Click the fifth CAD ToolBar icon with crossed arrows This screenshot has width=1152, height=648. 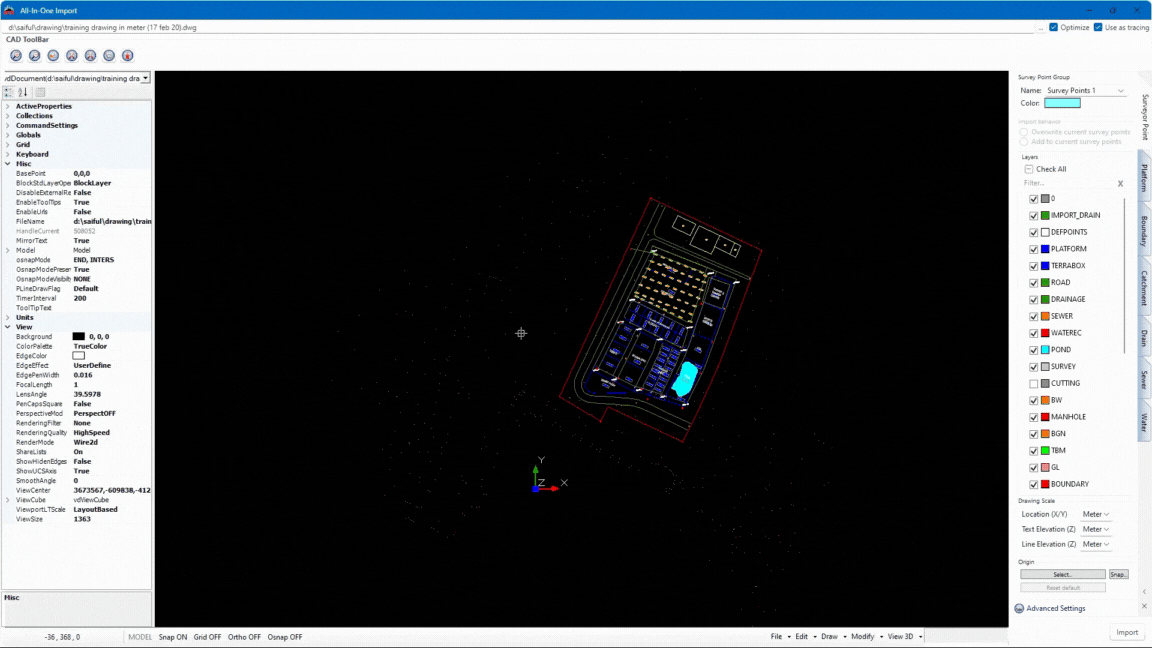(x=90, y=56)
